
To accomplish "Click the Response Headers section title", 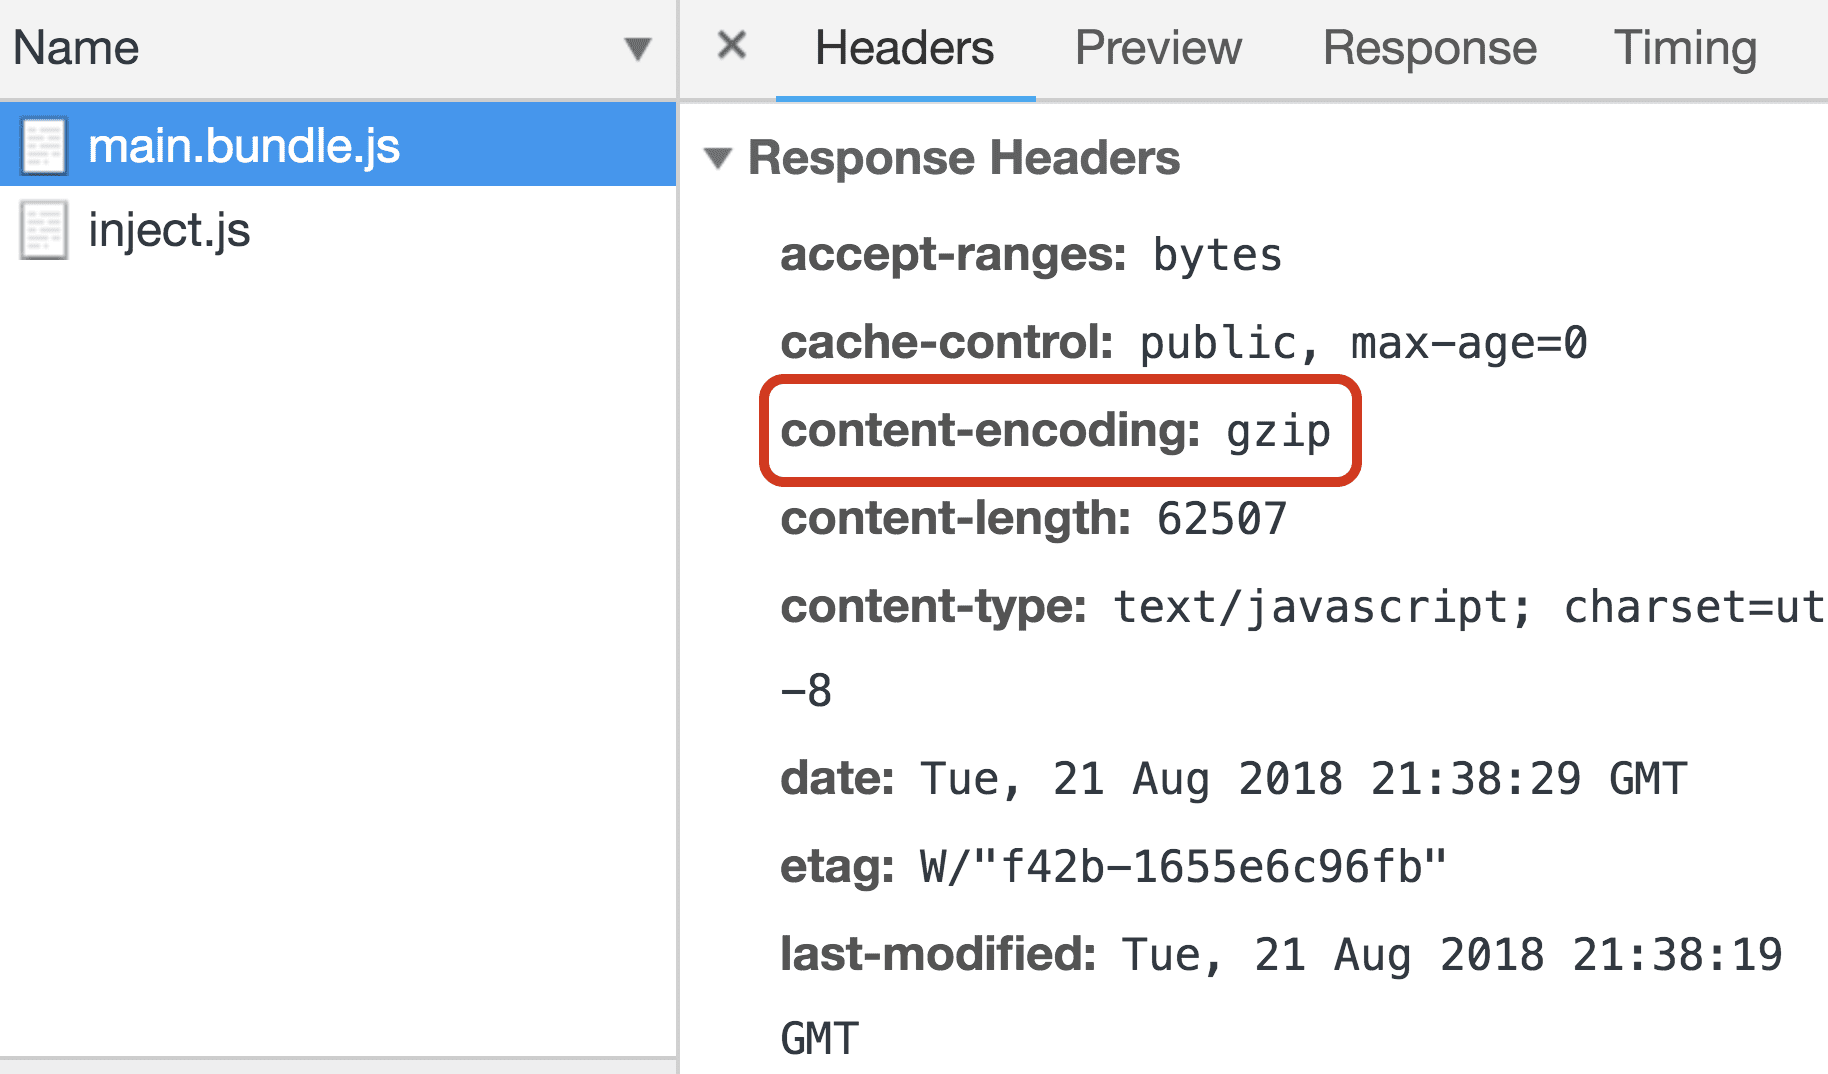I will coord(964,157).
